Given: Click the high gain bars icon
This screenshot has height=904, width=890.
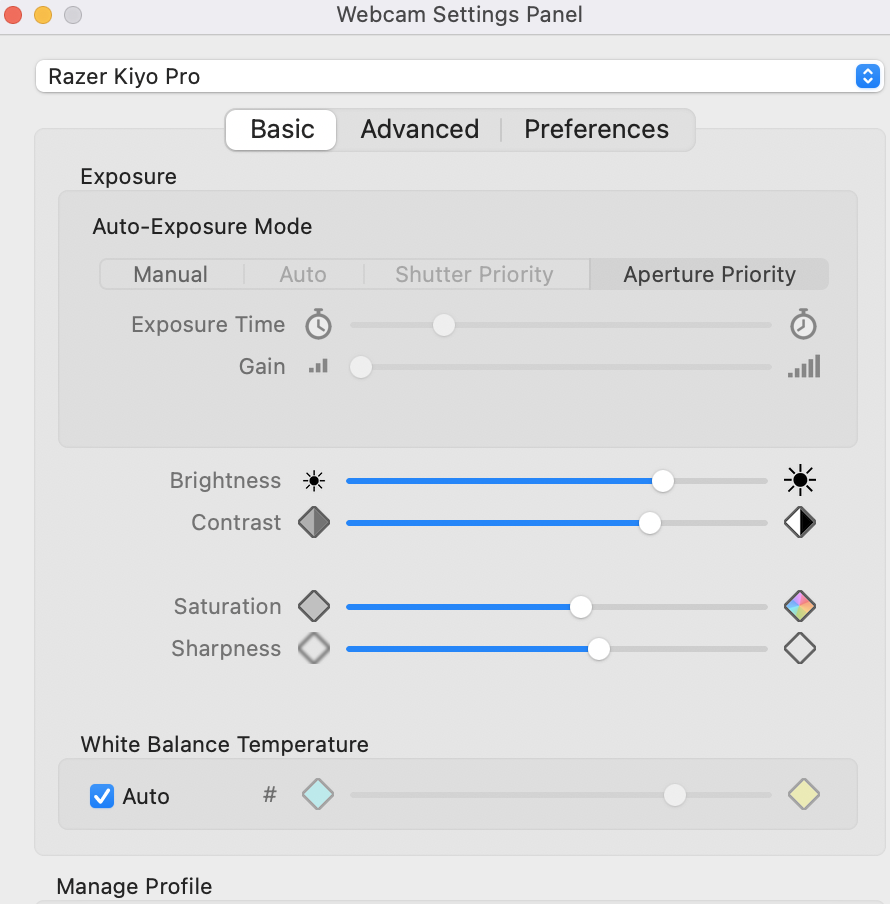Looking at the screenshot, I should pos(803,366).
